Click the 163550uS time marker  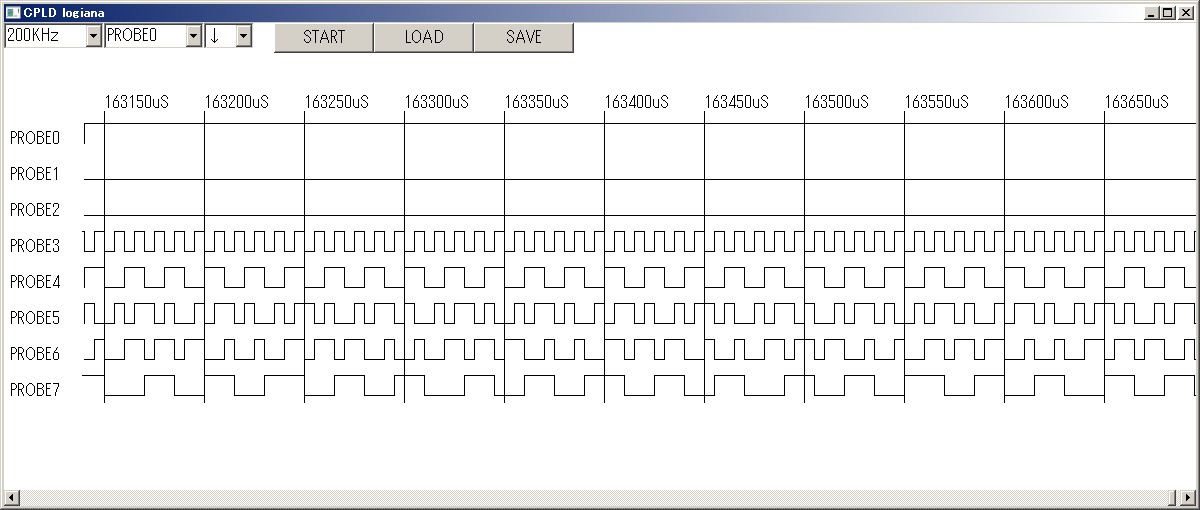(x=937, y=102)
